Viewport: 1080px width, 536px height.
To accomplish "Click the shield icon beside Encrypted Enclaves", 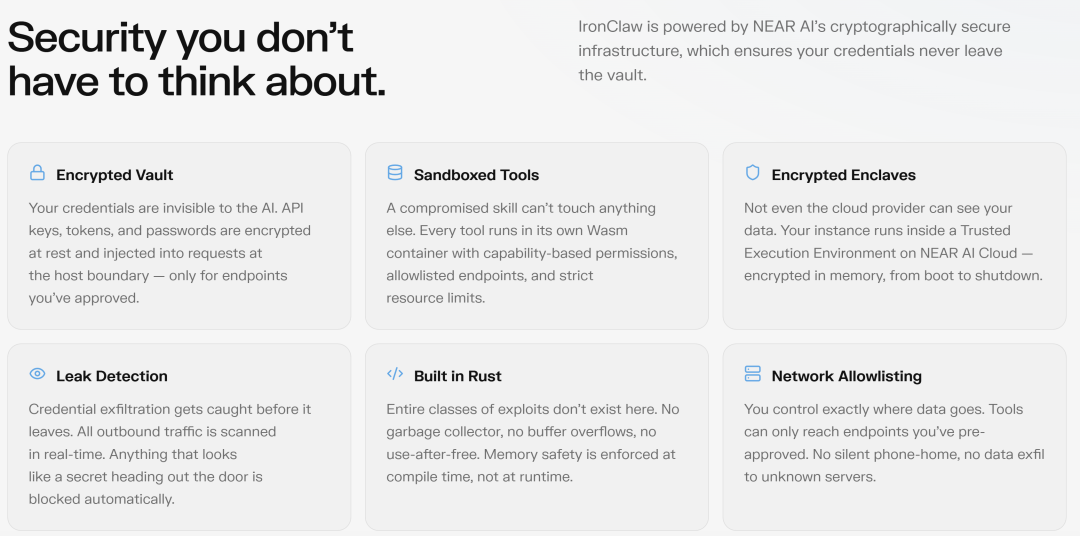I will coord(753,173).
